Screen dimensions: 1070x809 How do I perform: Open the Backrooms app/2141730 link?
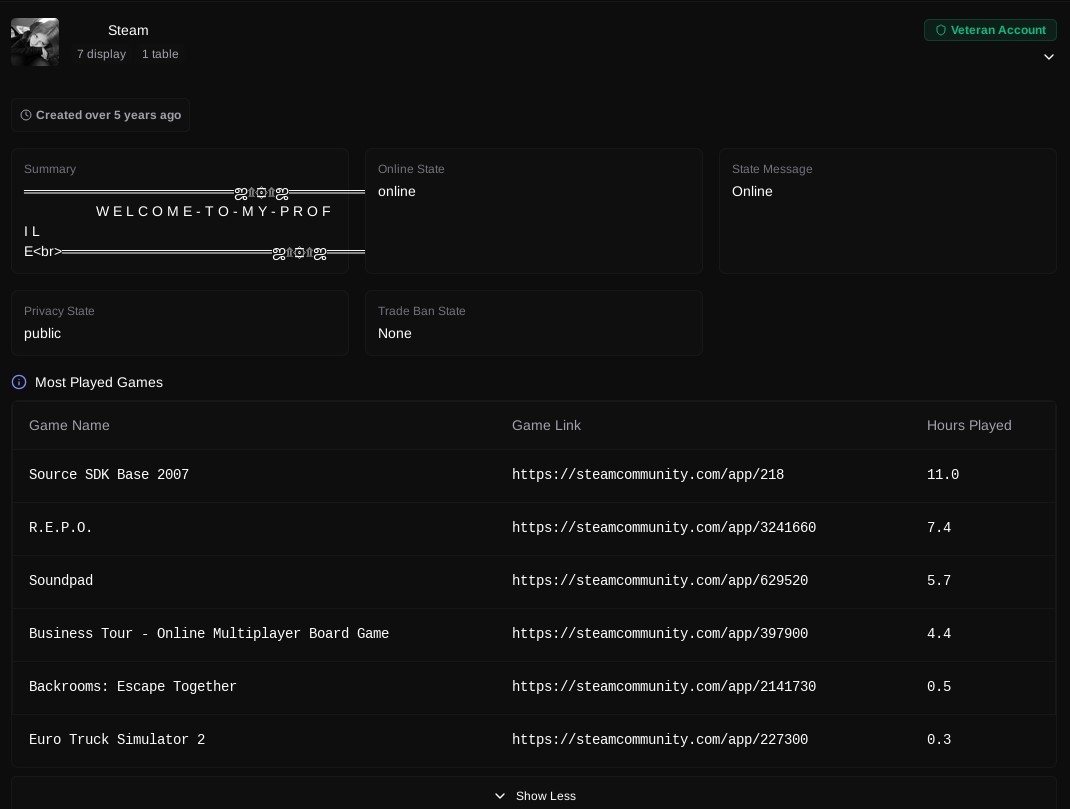click(664, 687)
